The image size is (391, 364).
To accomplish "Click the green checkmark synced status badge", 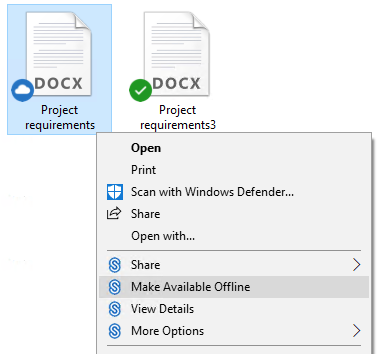I will [x=140, y=91].
